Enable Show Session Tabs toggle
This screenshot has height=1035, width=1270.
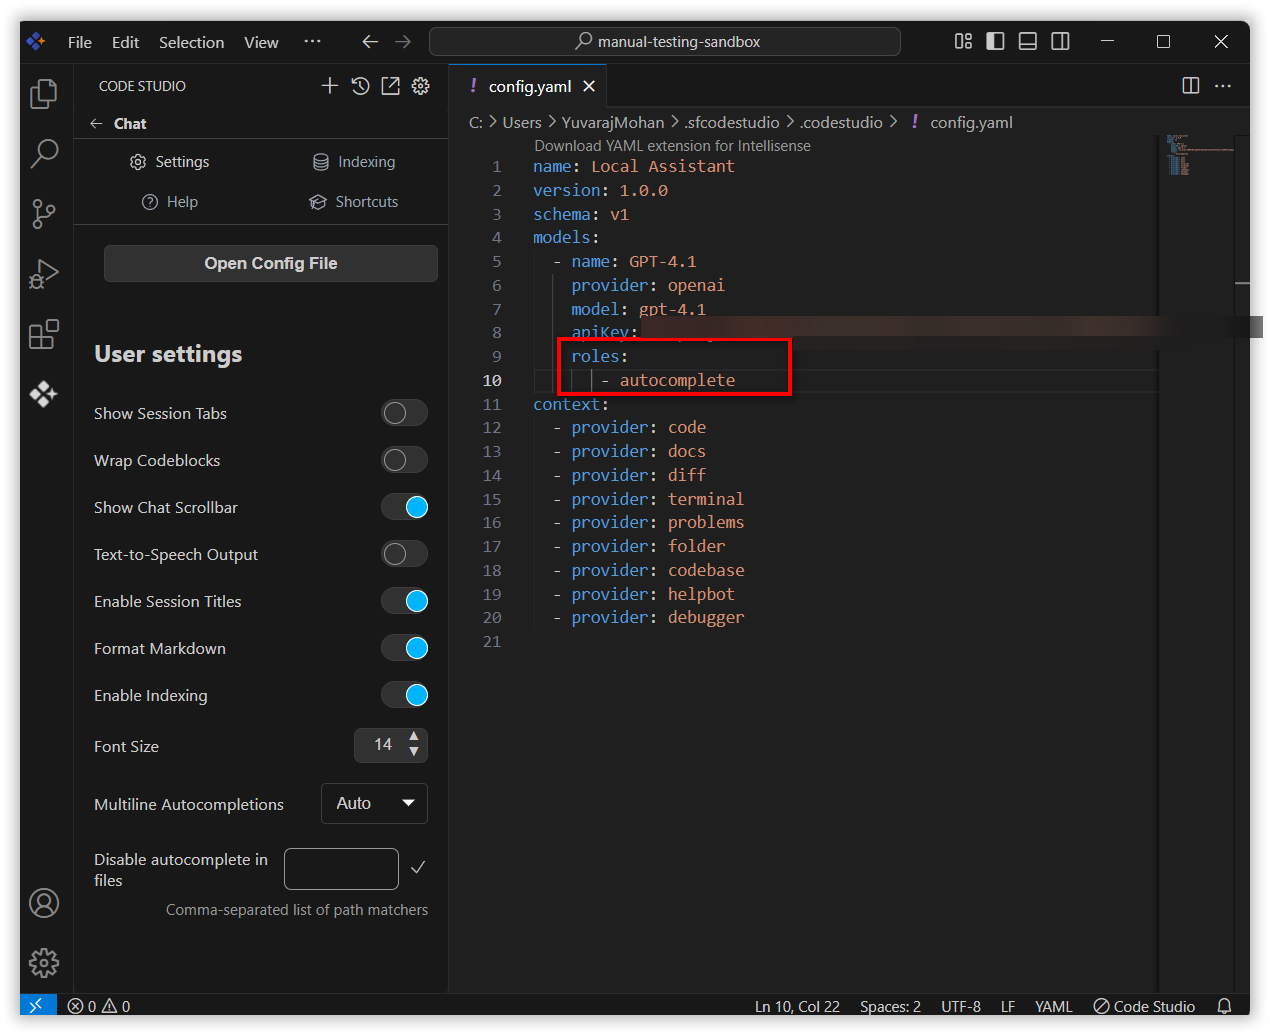click(x=404, y=413)
